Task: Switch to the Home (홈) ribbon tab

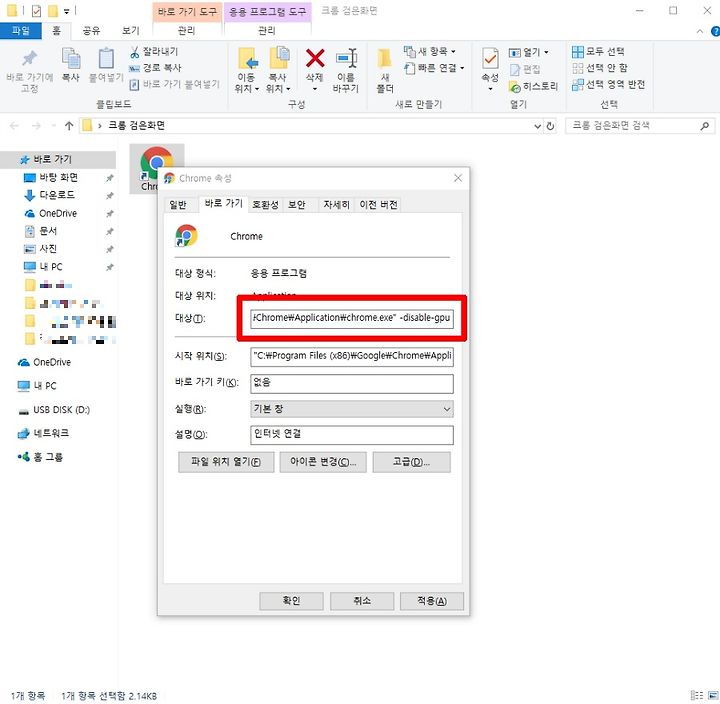Action: click(56, 31)
